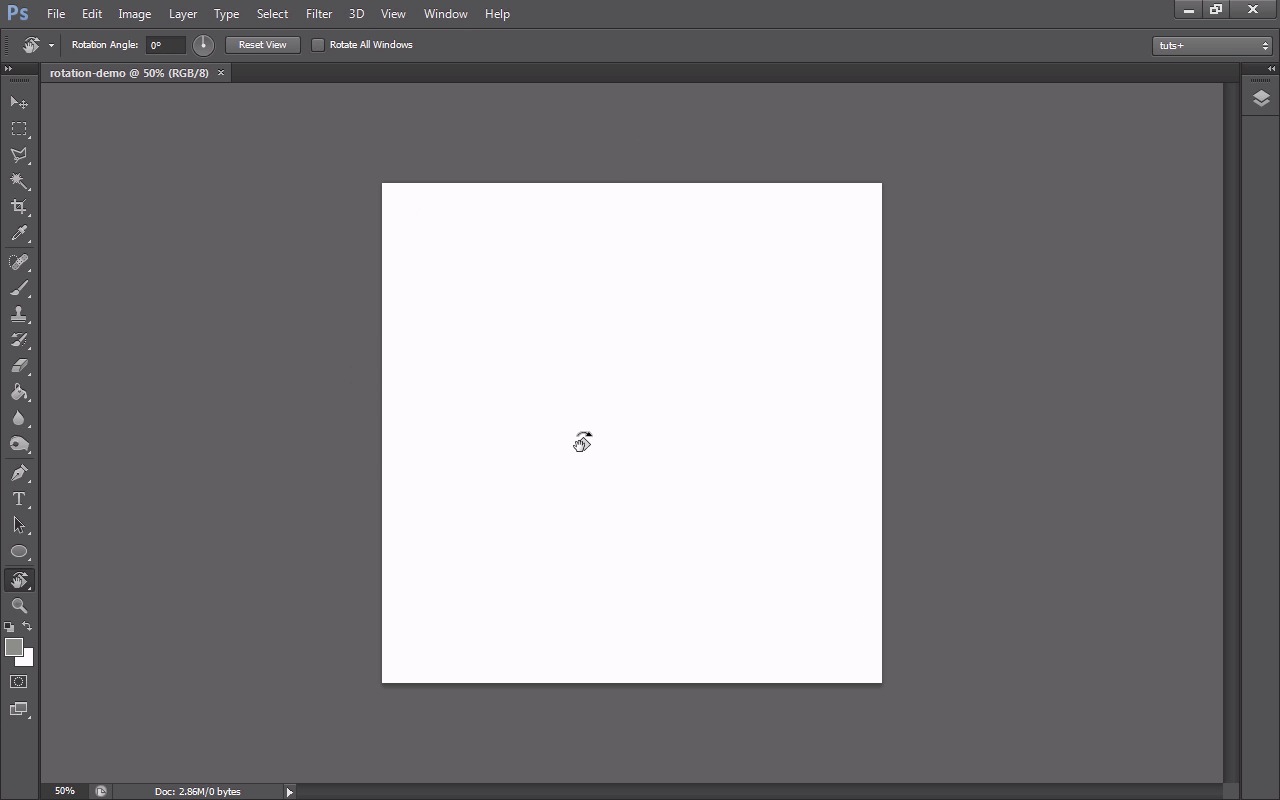Viewport: 1280px width, 800px height.
Task: Select the History Brush tool
Action: (x=19, y=340)
